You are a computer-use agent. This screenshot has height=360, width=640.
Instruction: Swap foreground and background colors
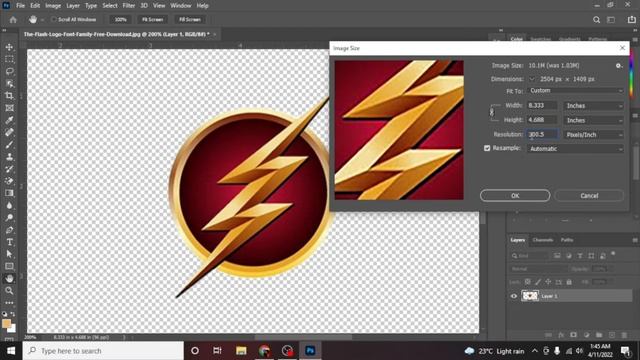click(x=13, y=314)
